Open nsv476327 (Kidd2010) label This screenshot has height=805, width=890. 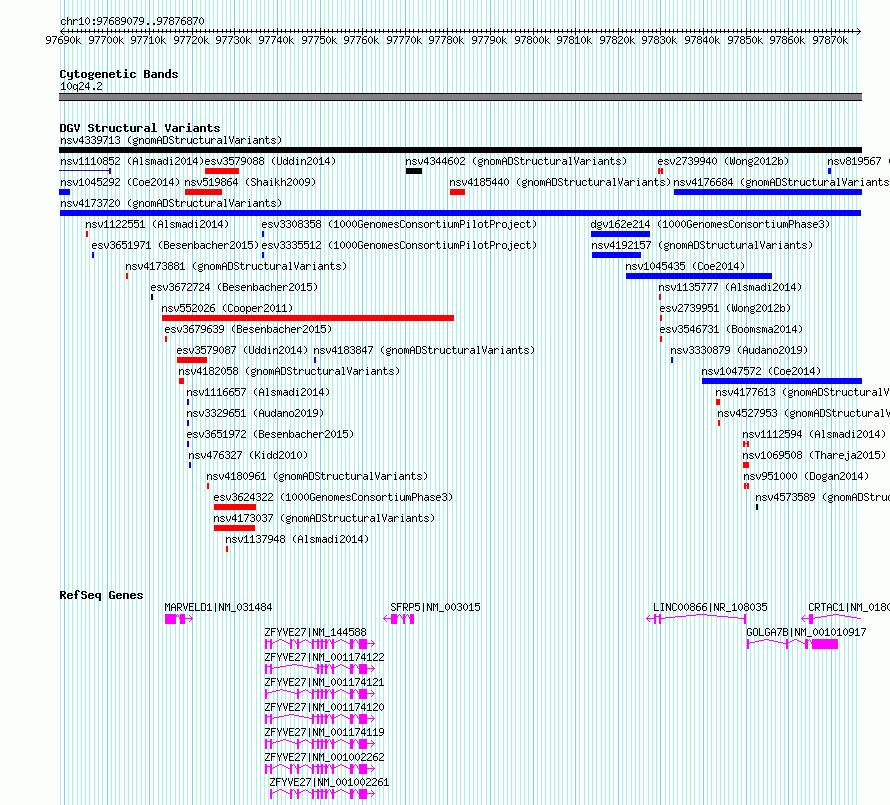point(248,455)
